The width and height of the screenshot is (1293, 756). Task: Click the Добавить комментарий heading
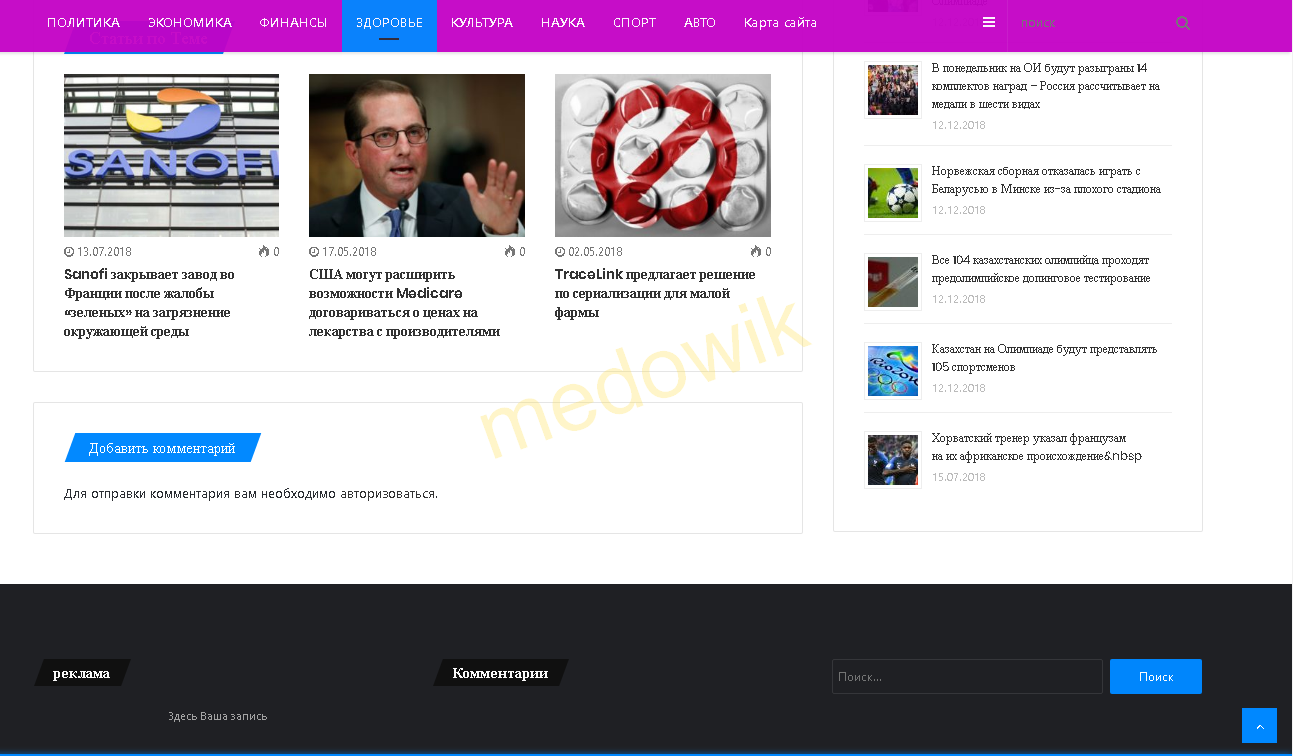coord(162,448)
